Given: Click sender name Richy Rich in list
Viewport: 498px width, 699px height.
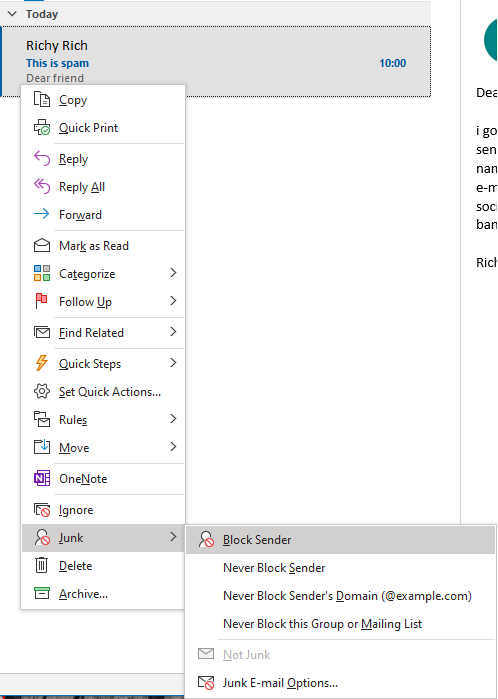Looking at the screenshot, I should click(x=57, y=45).
